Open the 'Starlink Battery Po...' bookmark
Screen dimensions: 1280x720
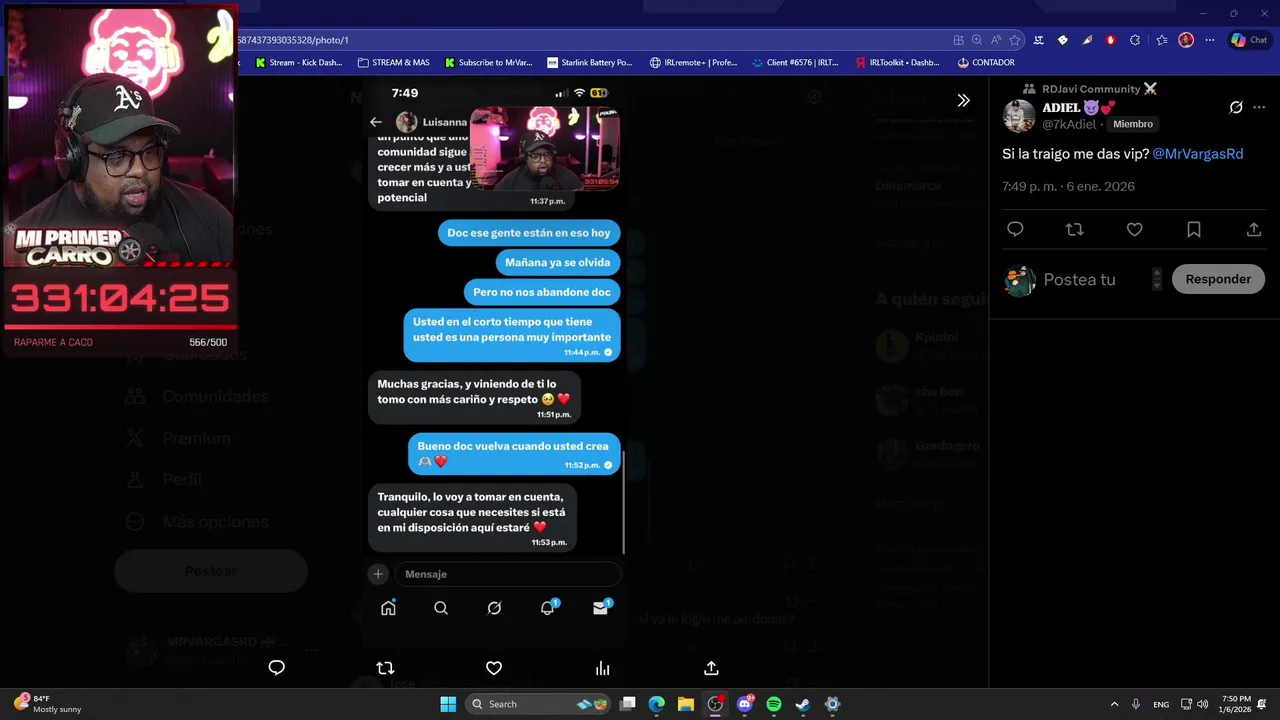pyautogui.click(x=590, y=62)
